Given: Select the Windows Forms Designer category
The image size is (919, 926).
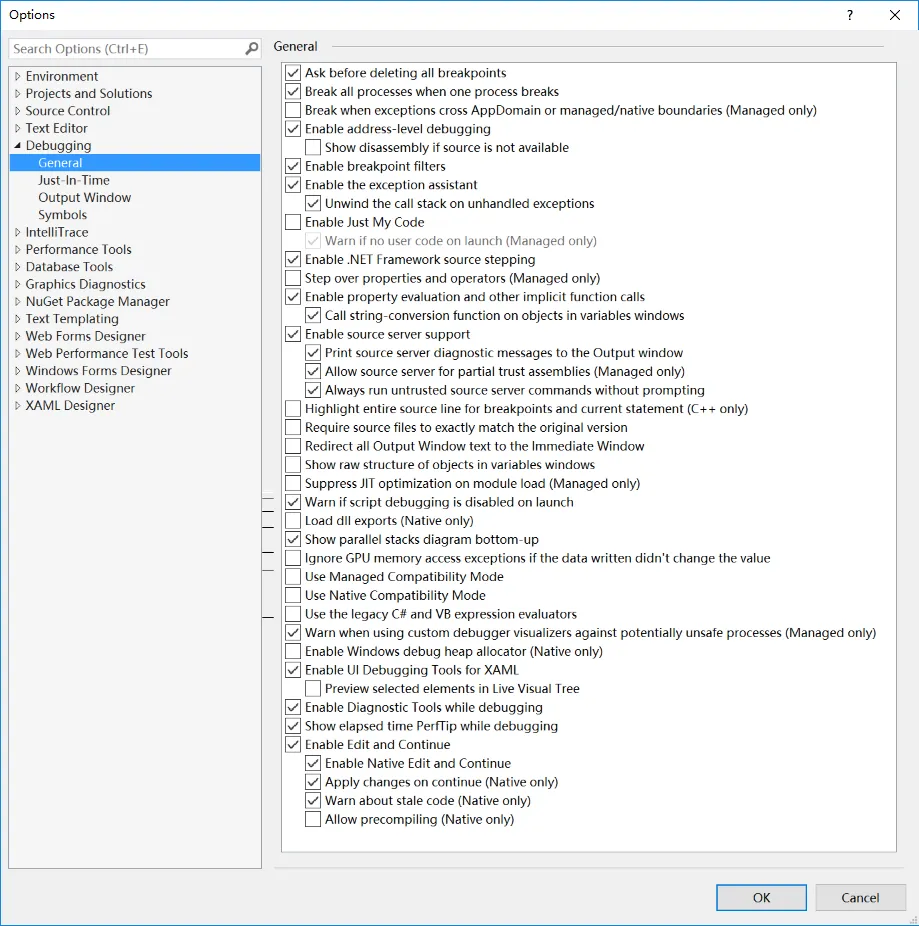Looking at the screenshot, I should [98, 371].
